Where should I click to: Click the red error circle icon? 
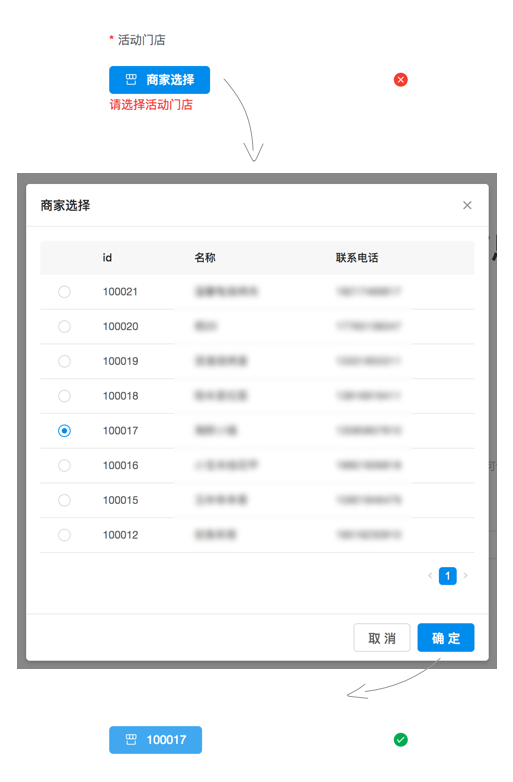pos(400,80)
